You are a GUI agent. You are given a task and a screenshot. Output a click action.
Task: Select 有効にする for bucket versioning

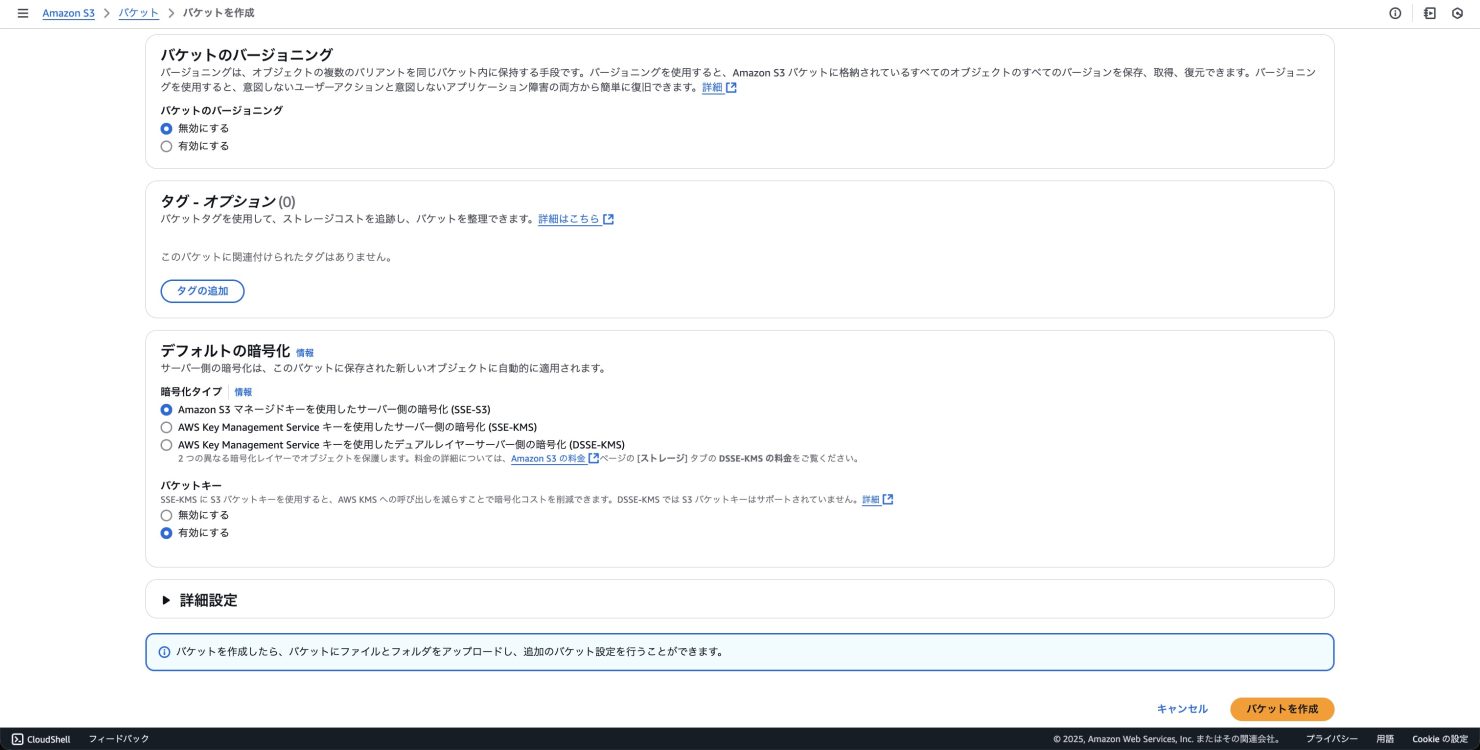(166, 146)
